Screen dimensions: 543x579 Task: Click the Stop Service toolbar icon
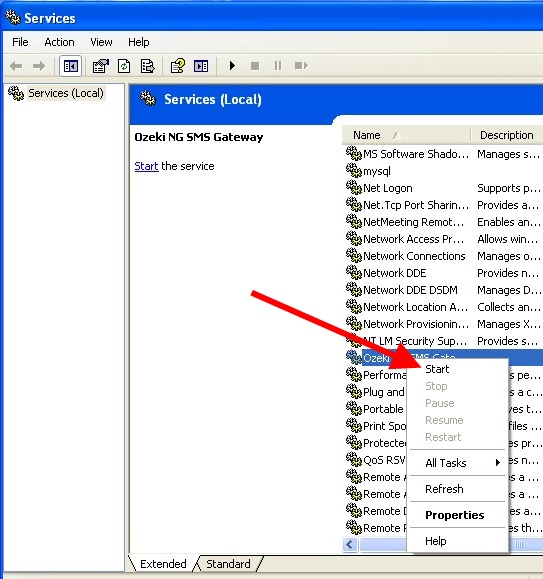[x=255, y=66]
